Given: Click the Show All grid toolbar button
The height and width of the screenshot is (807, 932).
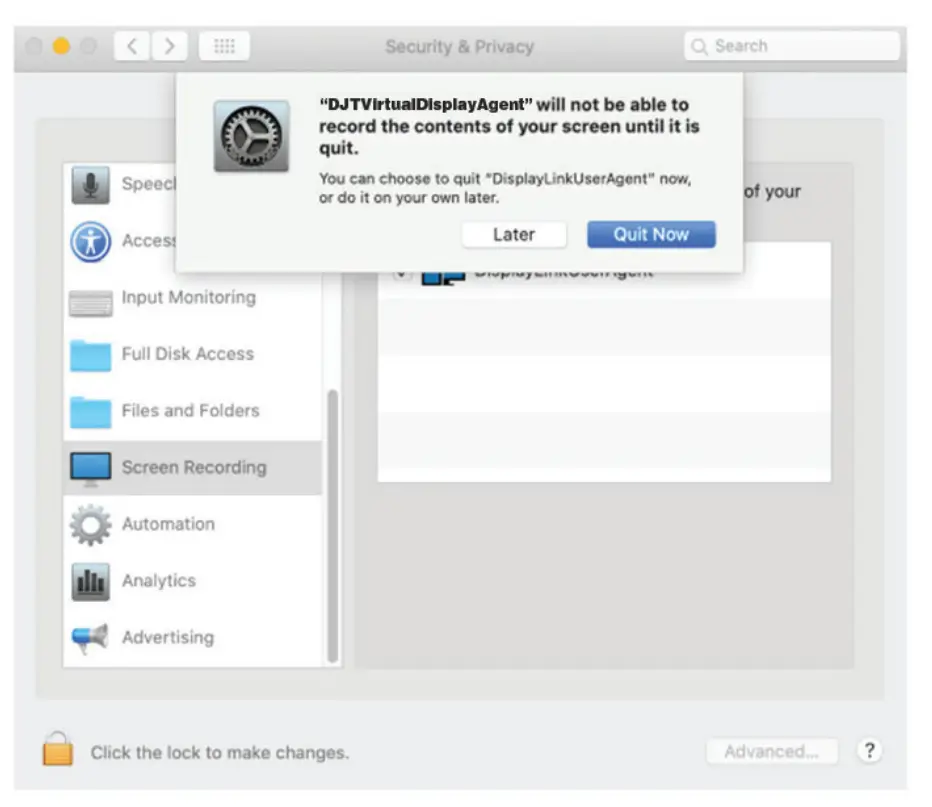Looking at the screenshot, I should 224,45.
